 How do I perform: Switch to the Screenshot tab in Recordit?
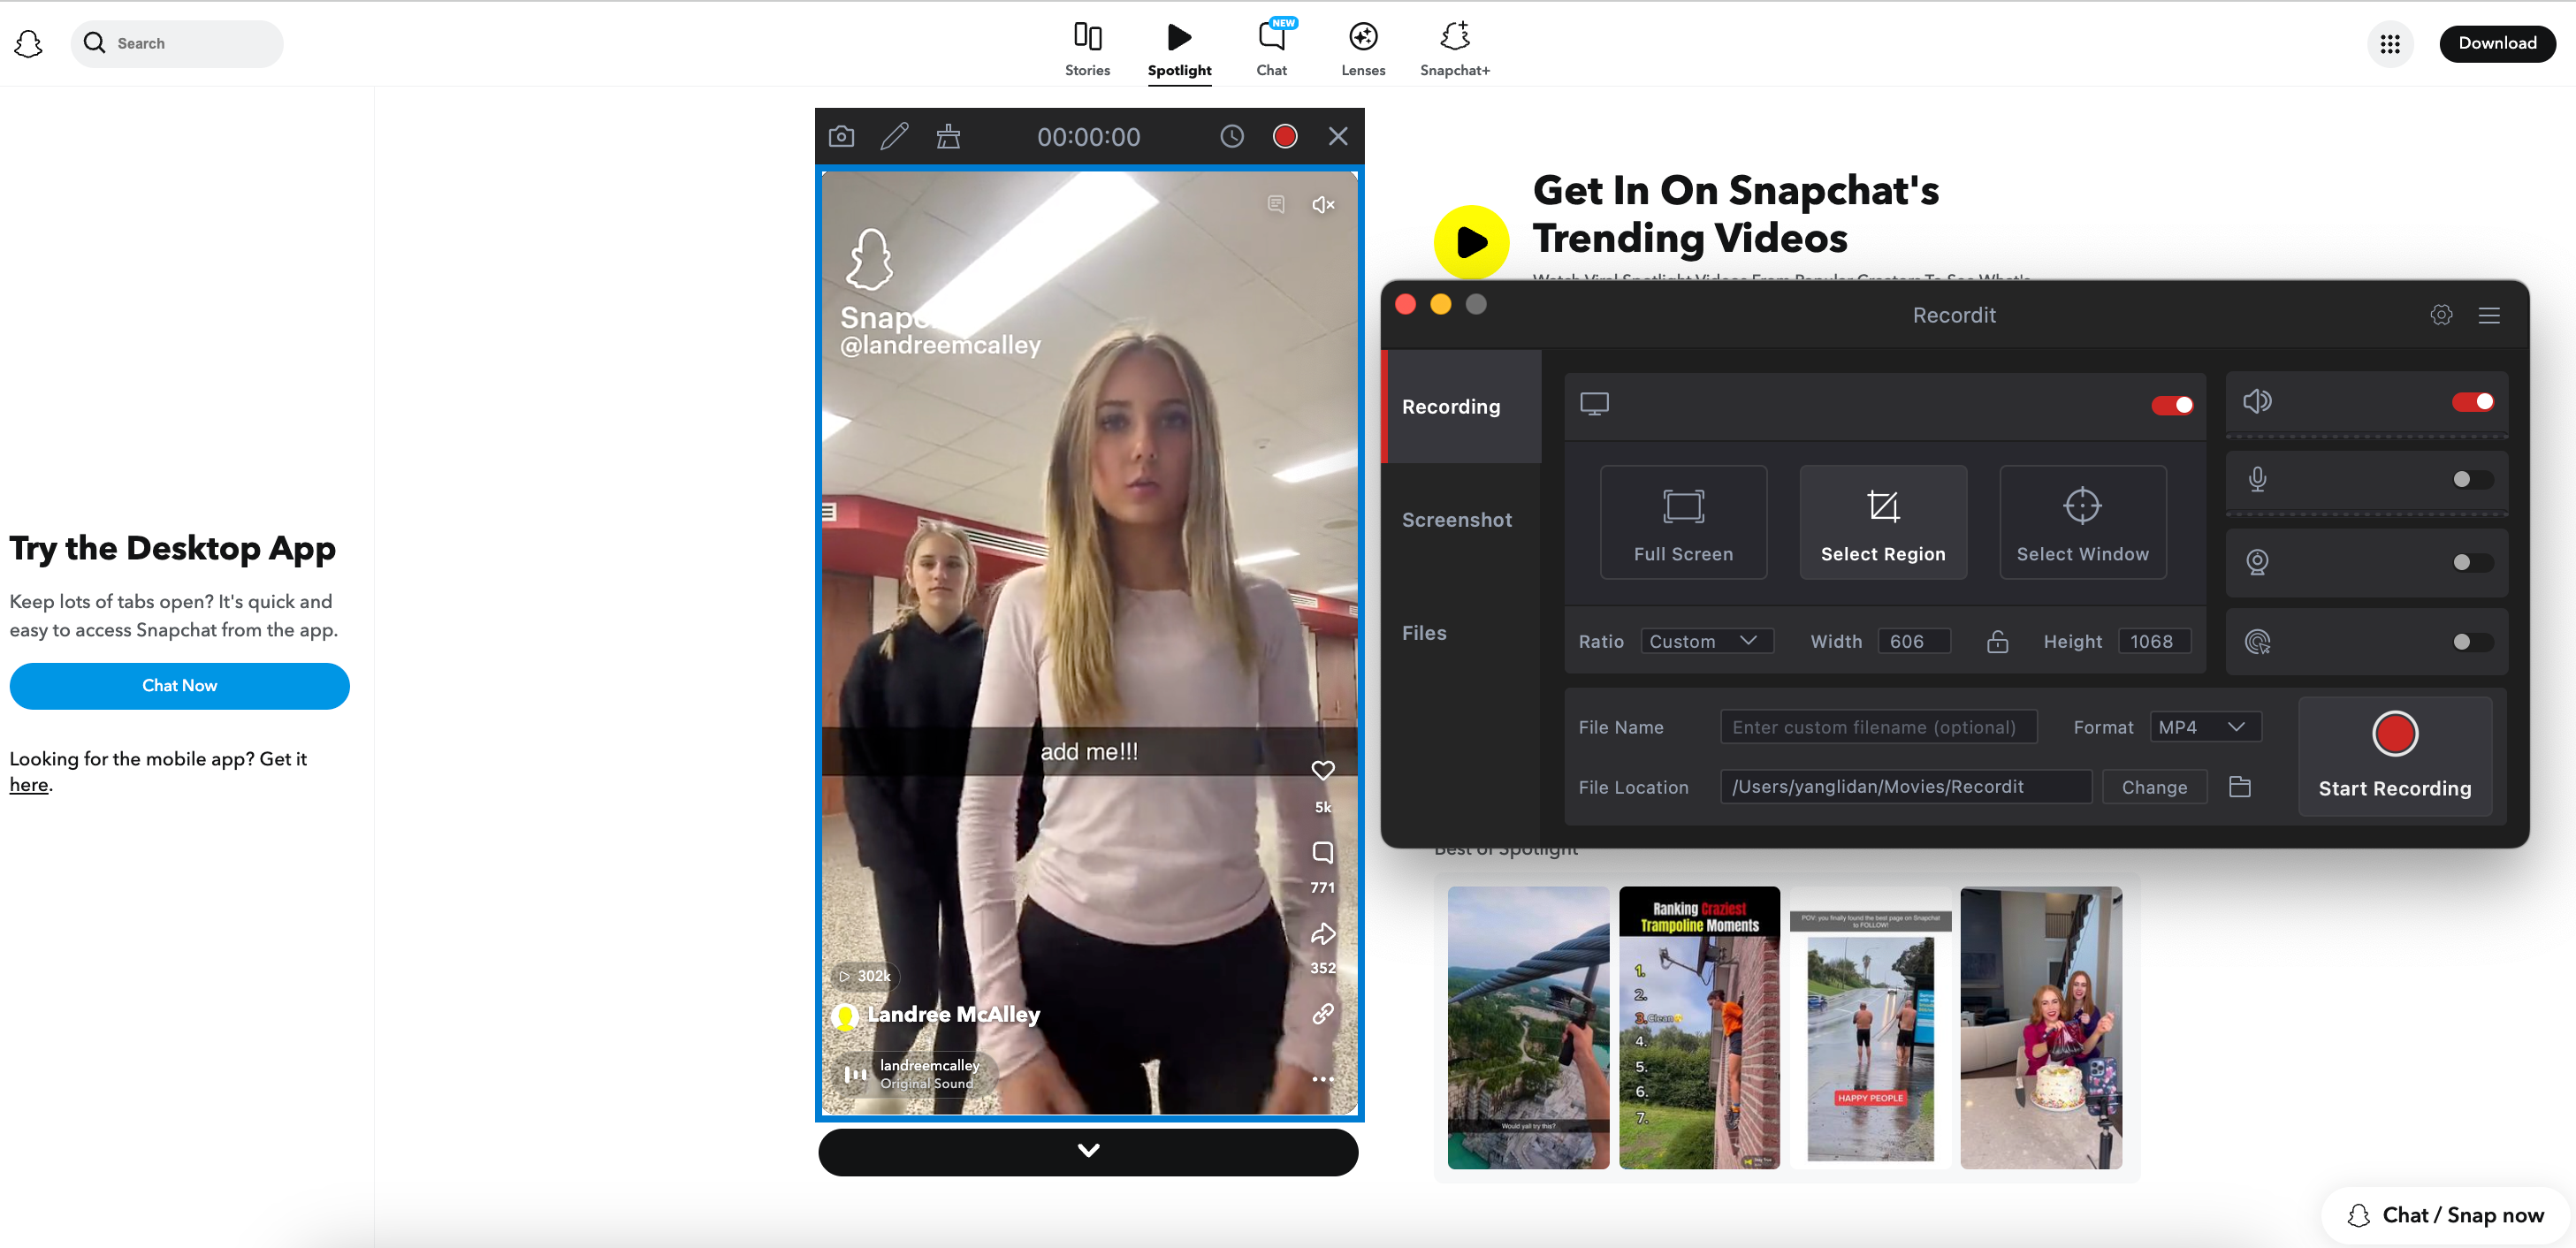(x=1456, y=519)
